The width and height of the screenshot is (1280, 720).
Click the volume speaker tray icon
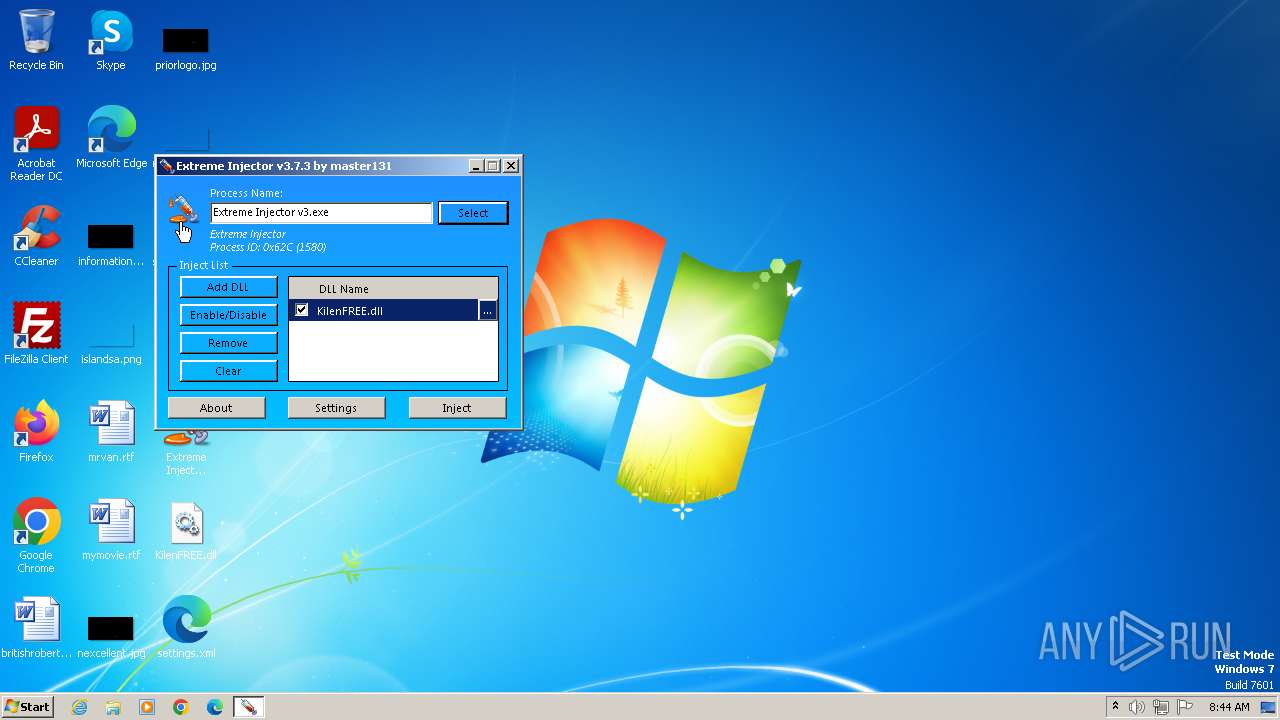point(1137,707)
